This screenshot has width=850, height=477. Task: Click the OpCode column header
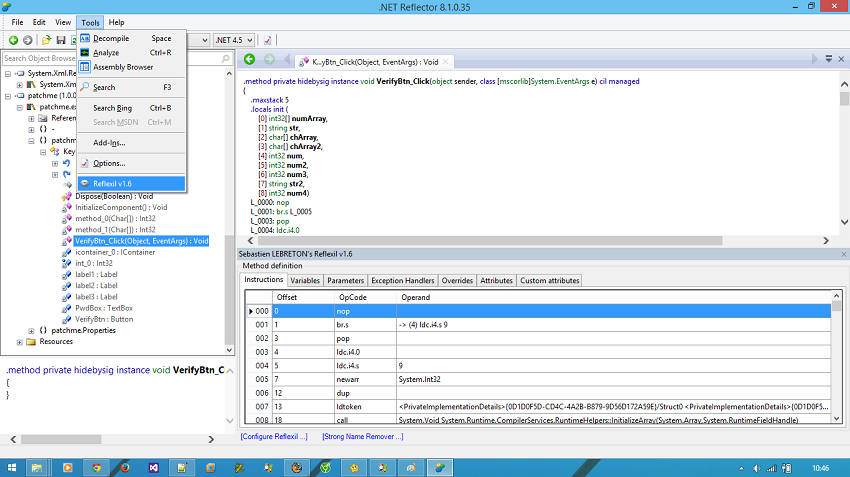coord(365,297)
